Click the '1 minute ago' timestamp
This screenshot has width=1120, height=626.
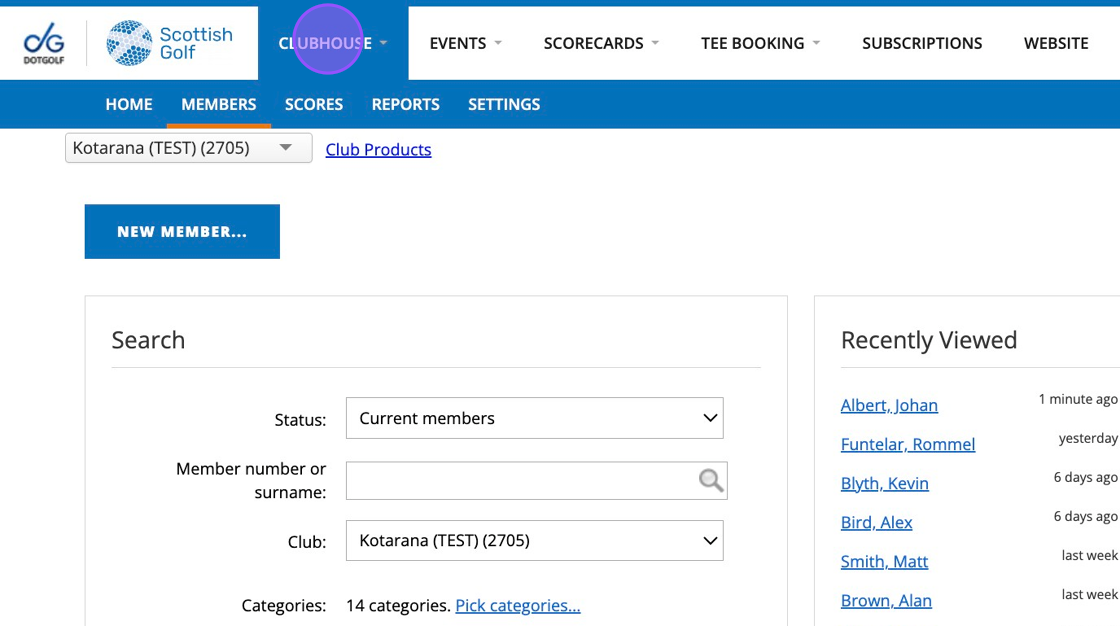[1078, 399]
